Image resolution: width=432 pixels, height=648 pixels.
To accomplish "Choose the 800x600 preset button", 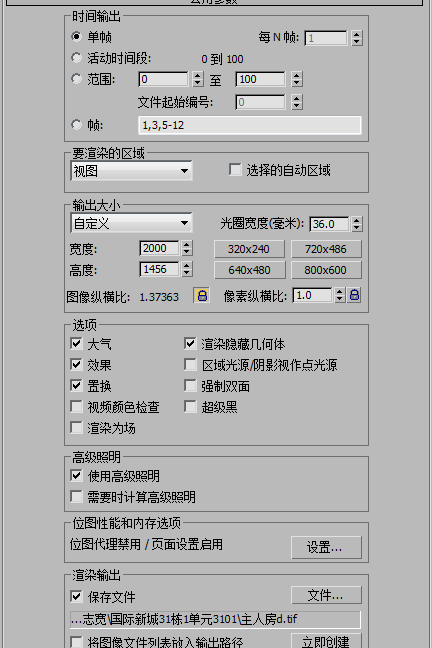I will point(326,270).
